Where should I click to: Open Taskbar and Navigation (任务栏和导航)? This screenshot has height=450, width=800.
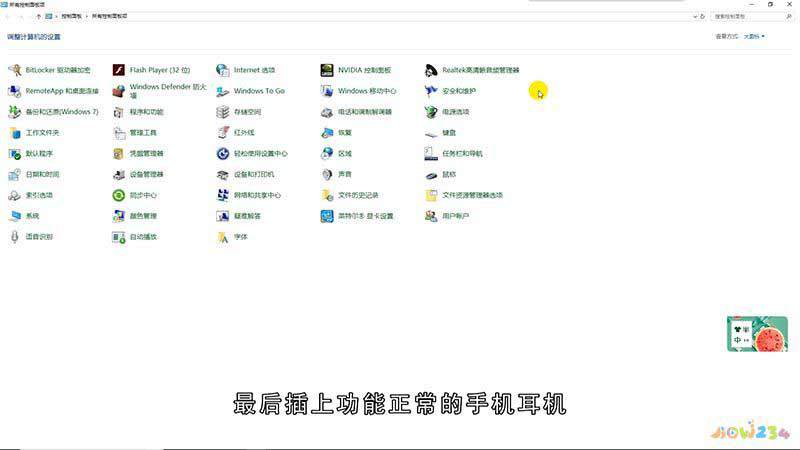point(454,154)
